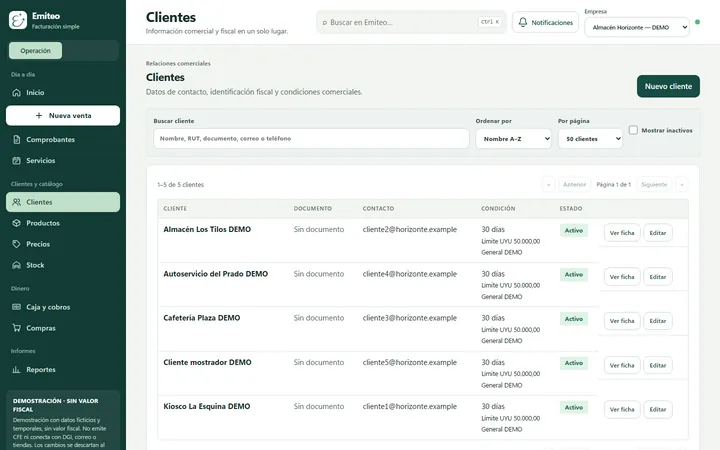
Task: Click the Almacén Los Tilos DEMO client name
Action: coord(207,230)
